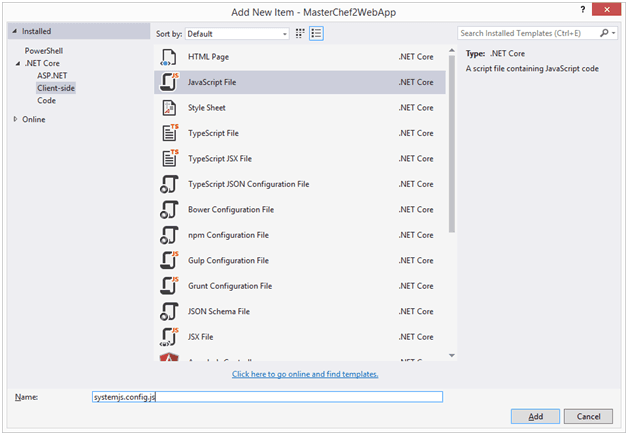Click the Cancel button
Image resolution: width=628 pixels, height=435 pixels.
click(x=588, y=417)
